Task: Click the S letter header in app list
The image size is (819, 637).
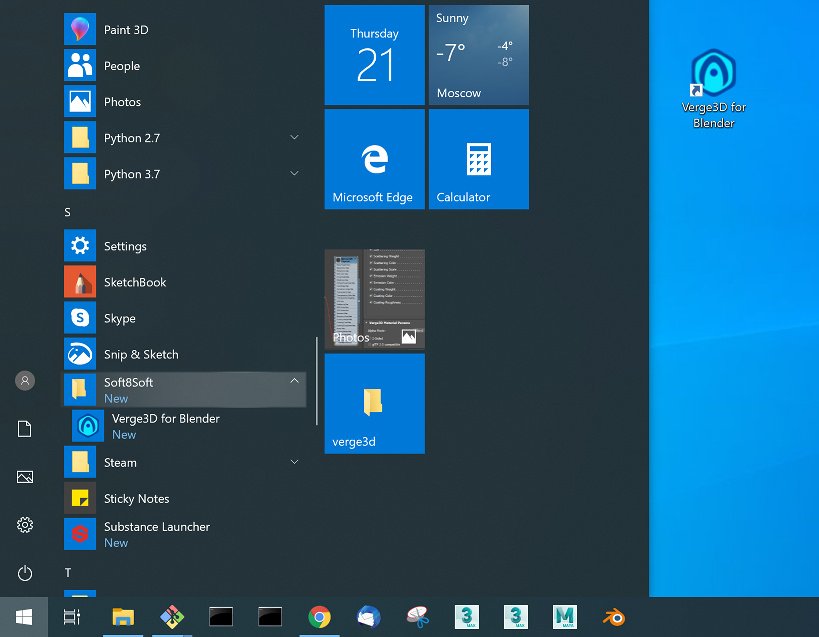Action: click(x=67, y=212)
